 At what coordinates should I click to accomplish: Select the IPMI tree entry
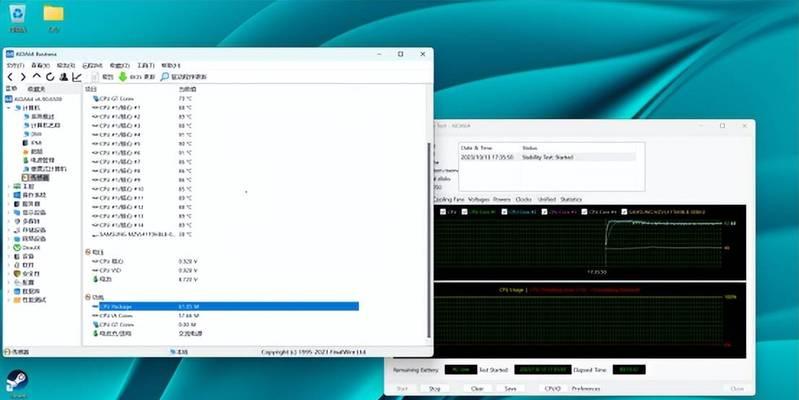tap(33, 143)
